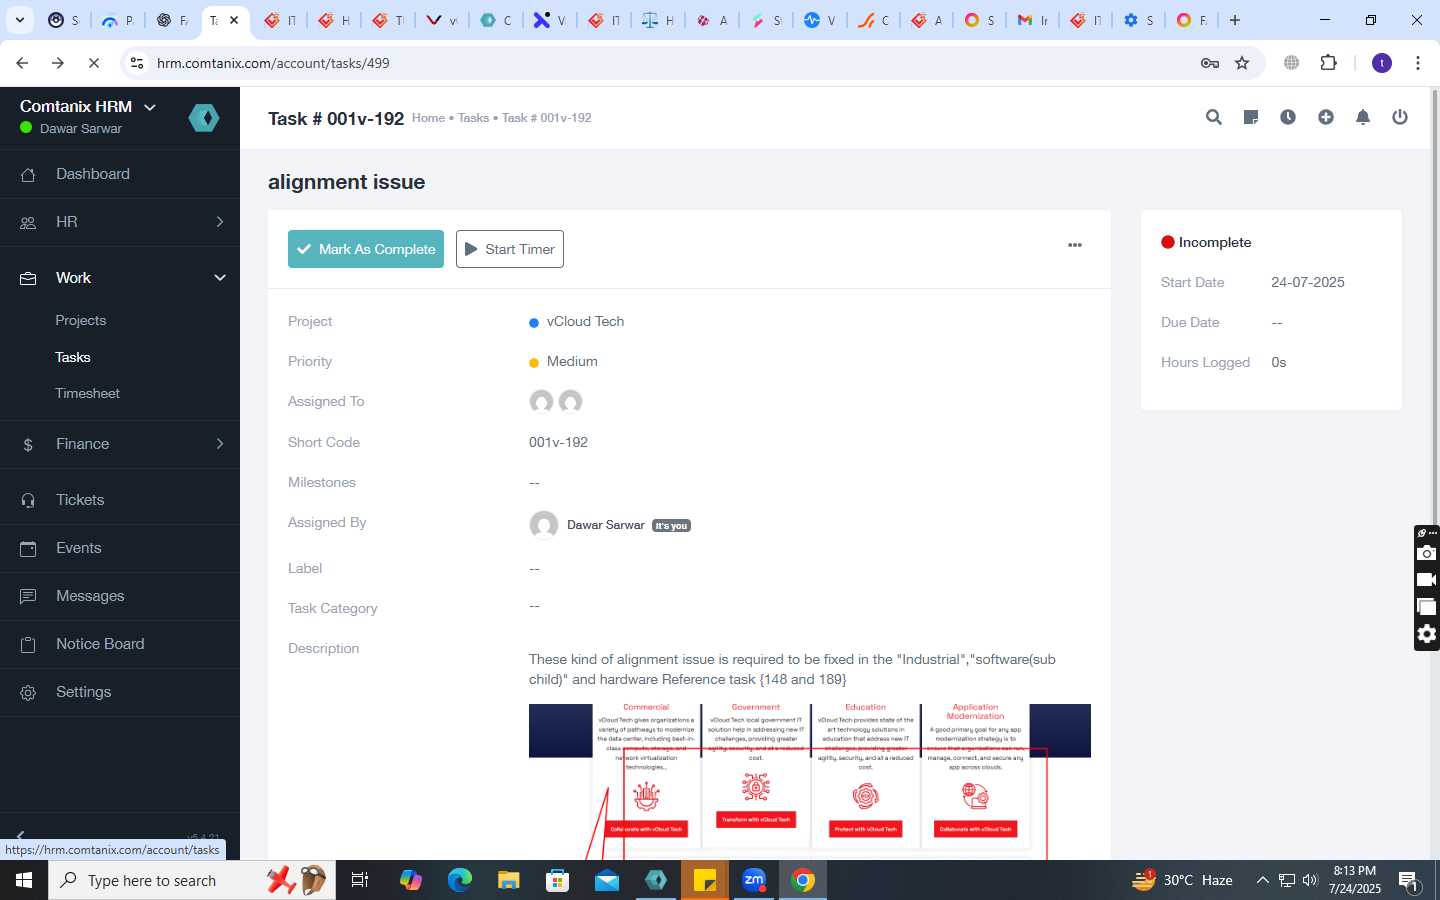
Task: Click the Tickets headset icon
Action: (28, 500)
